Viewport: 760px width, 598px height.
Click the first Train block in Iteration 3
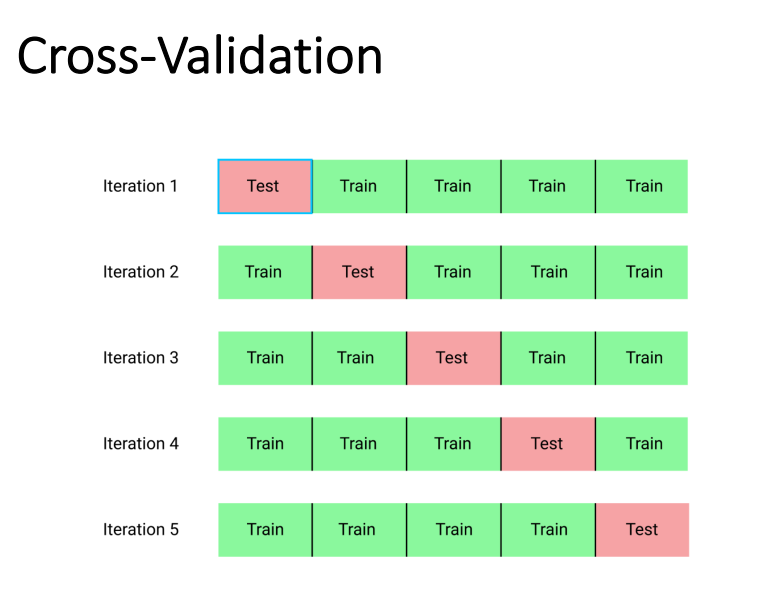coord(265,358)
